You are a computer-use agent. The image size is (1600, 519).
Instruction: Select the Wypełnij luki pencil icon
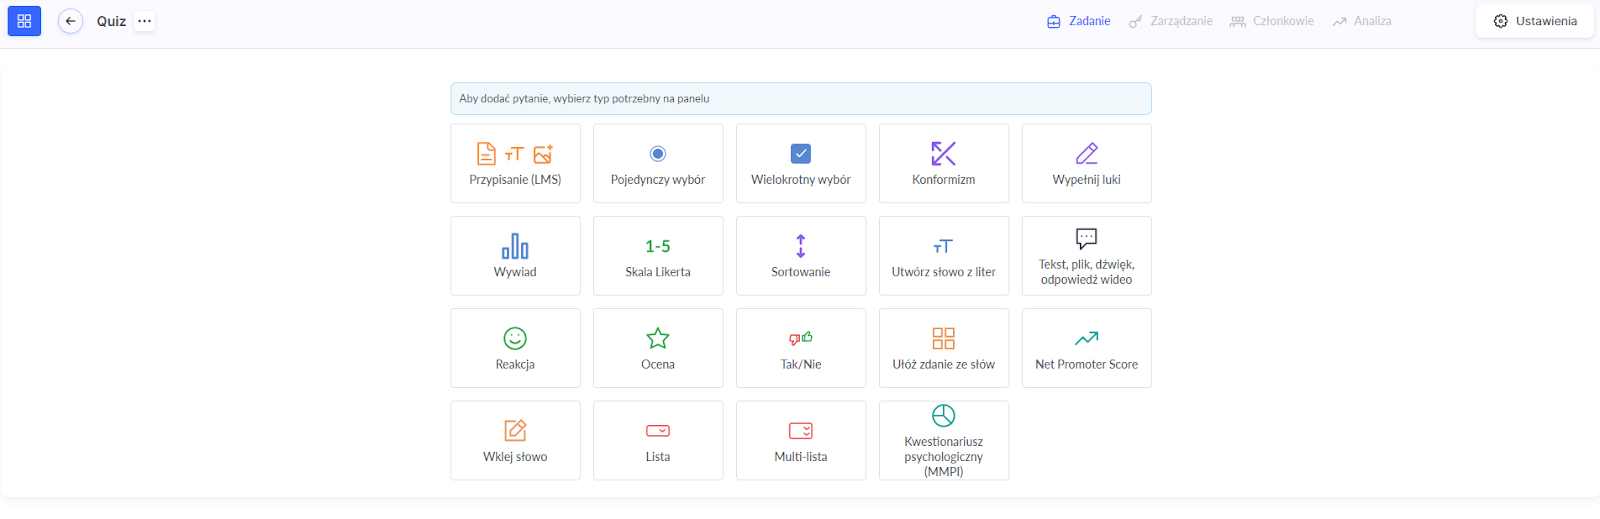[1086, 154]
